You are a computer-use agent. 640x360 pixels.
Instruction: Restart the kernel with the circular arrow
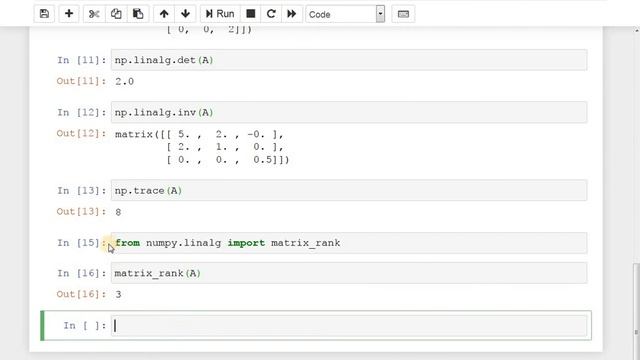click(271, 14)
